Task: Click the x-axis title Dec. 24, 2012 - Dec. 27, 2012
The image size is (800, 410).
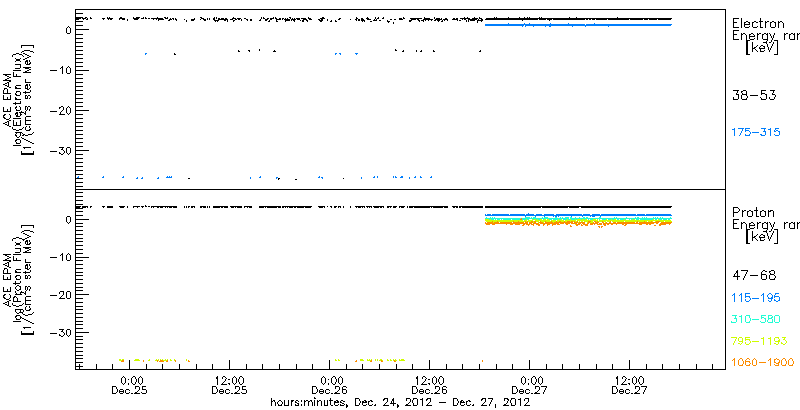Action: coord(401,403)
